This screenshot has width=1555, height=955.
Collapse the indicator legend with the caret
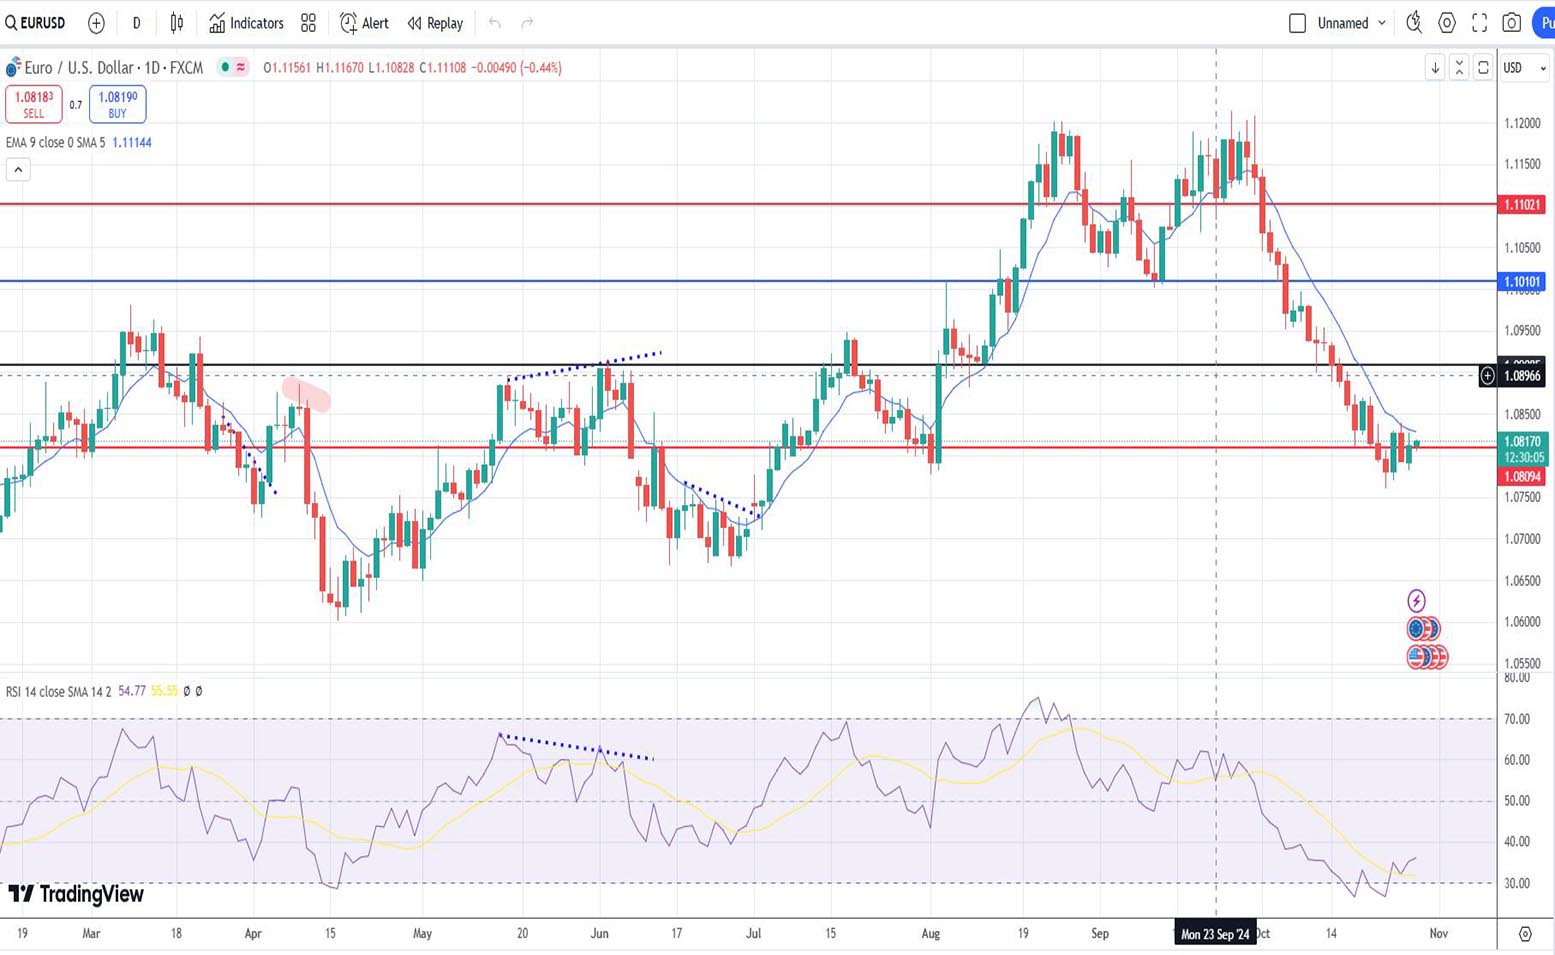[18, 170]
